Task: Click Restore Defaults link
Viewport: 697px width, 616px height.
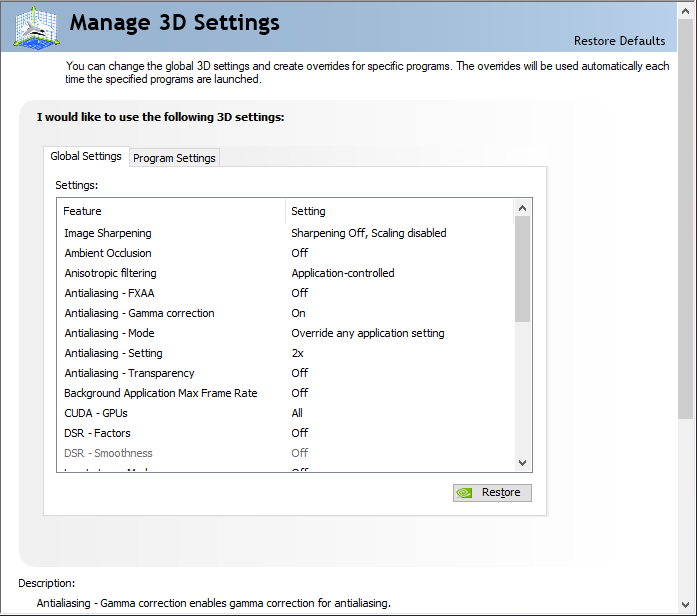Action: (619, 41)
